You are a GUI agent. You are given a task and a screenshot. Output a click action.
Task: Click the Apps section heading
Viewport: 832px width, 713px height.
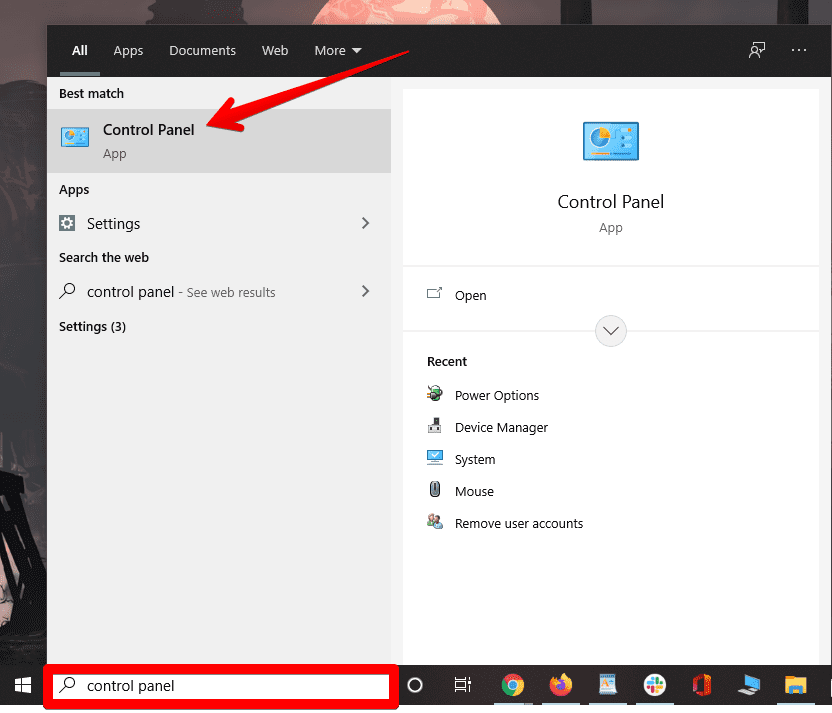click(x=74, y=190)
